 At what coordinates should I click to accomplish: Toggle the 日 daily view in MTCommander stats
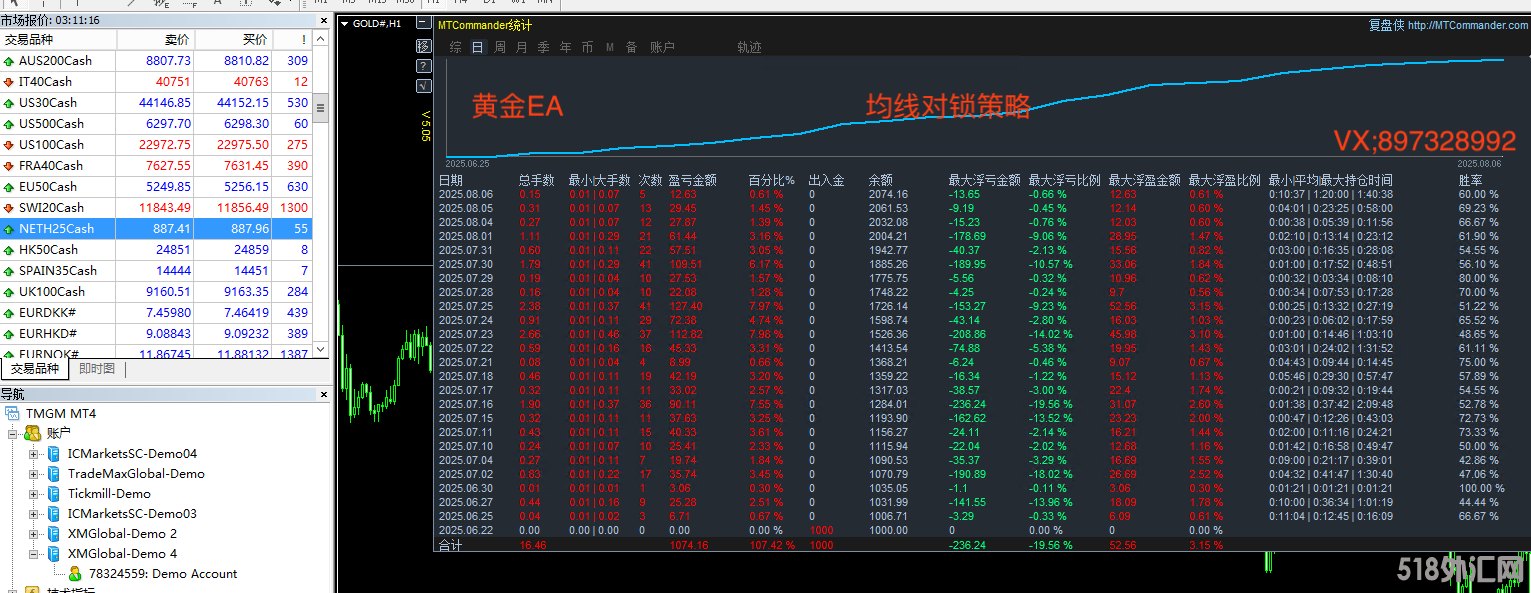[479, 46]
